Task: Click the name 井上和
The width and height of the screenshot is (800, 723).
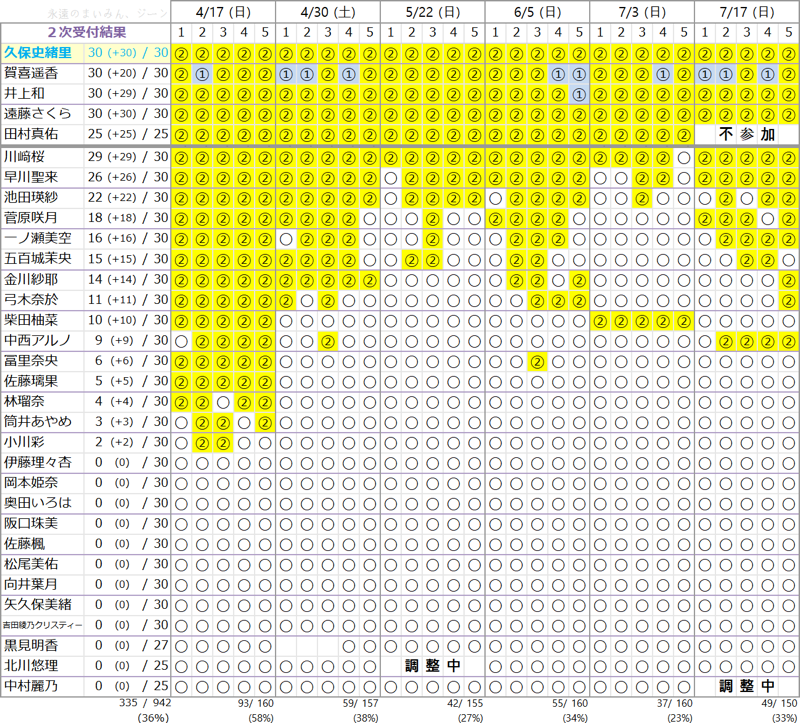Action: pos(24,94)
